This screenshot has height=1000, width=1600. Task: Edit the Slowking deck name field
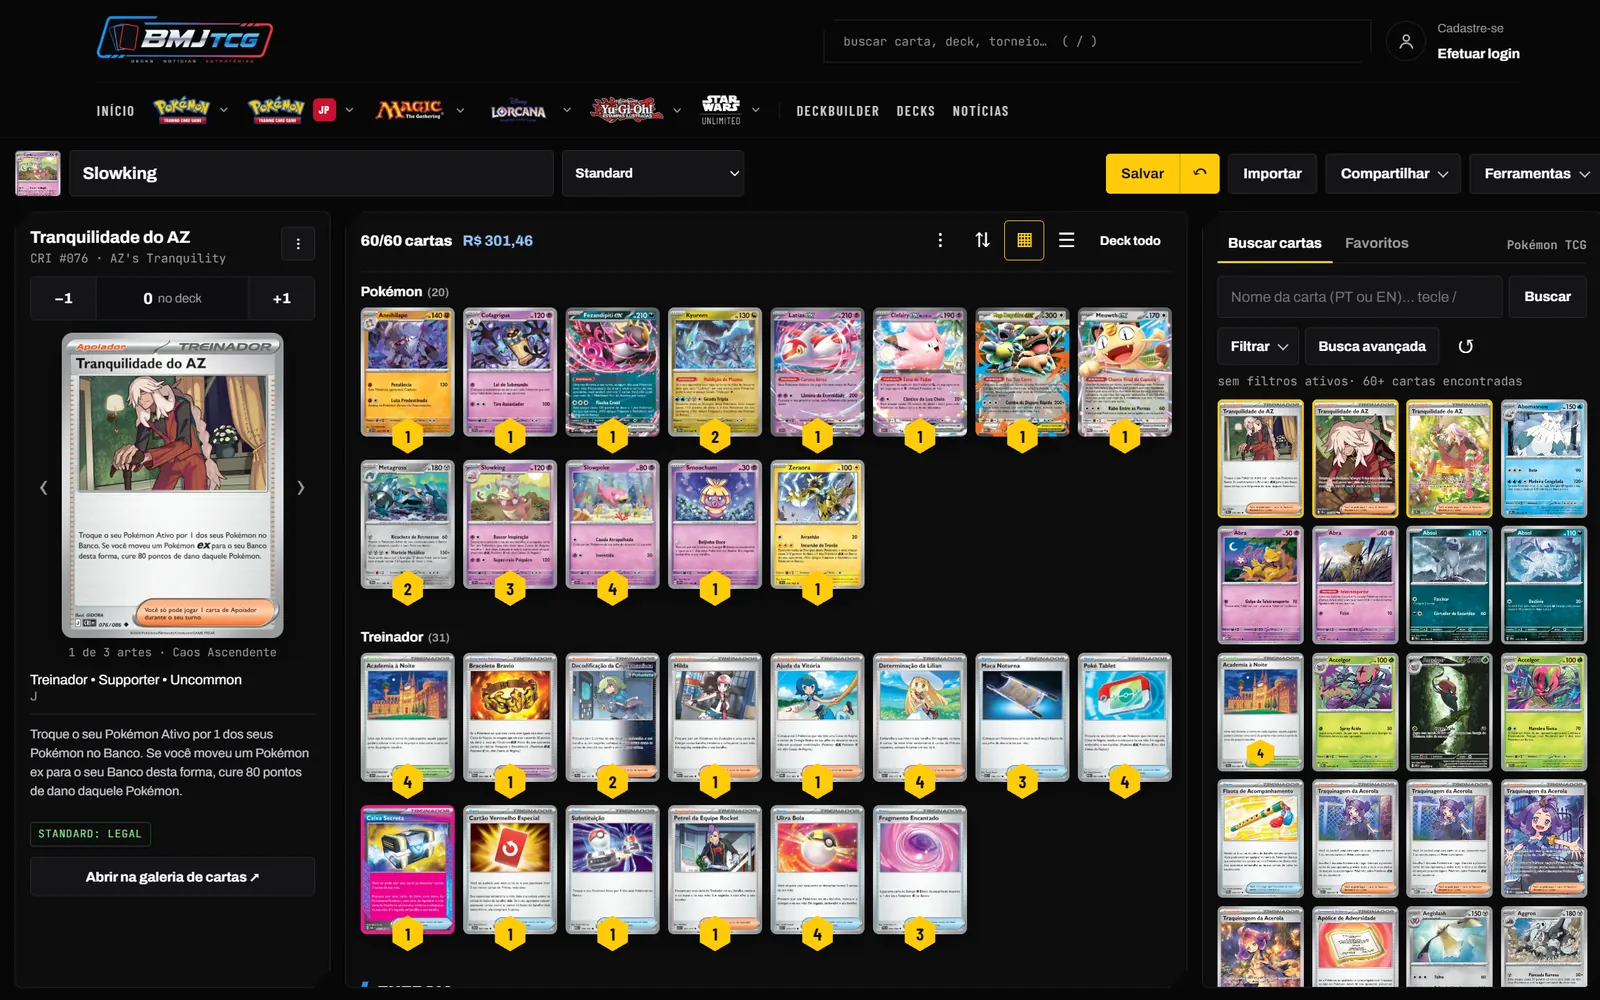tap(311, 173)
